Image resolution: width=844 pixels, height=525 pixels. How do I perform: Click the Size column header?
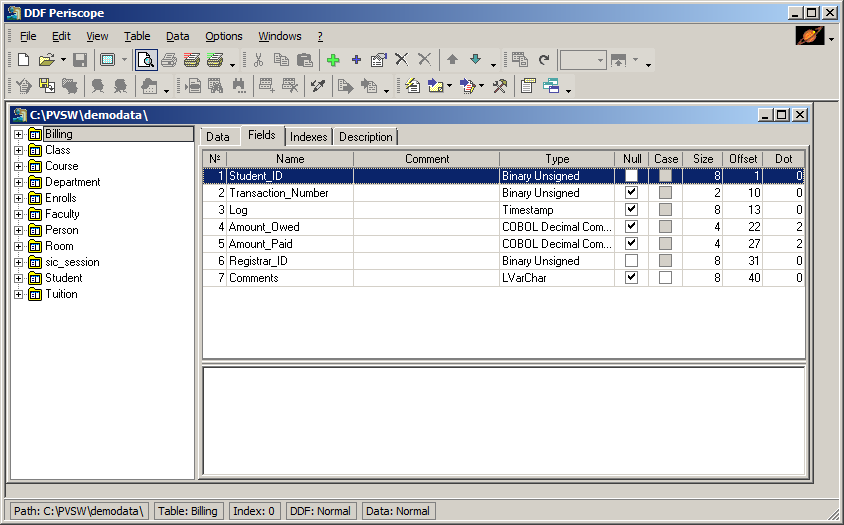(x=703, y=159)
